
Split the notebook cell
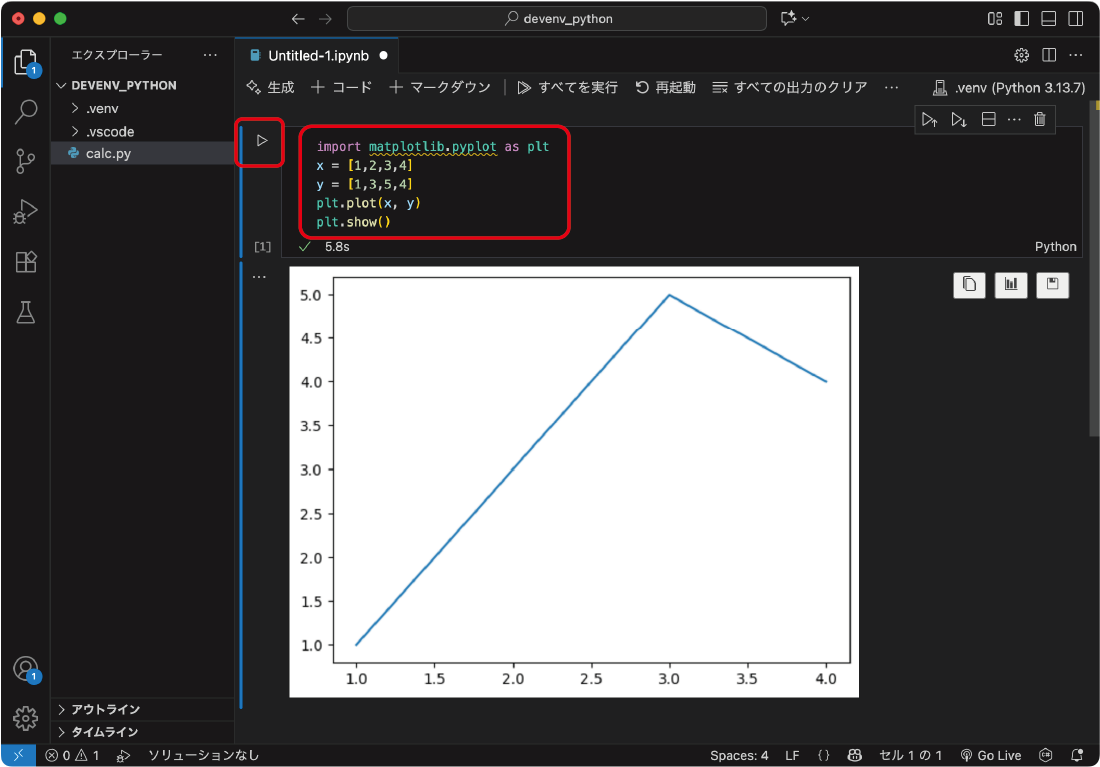click(x=988, y=119)
